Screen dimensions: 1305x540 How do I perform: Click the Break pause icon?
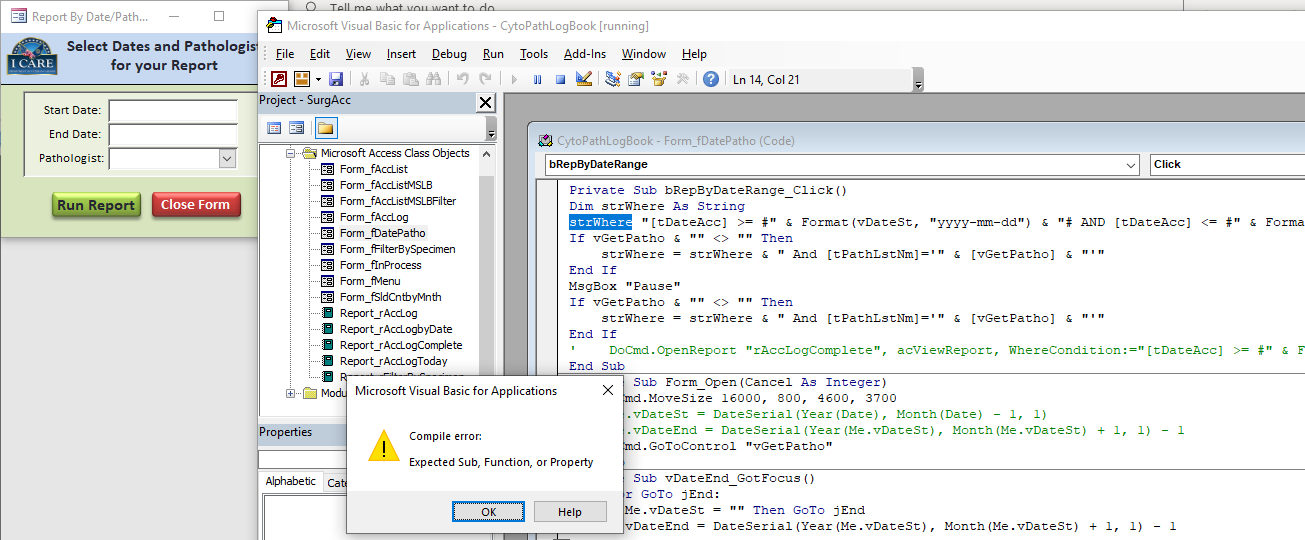[x=537, y=79]
